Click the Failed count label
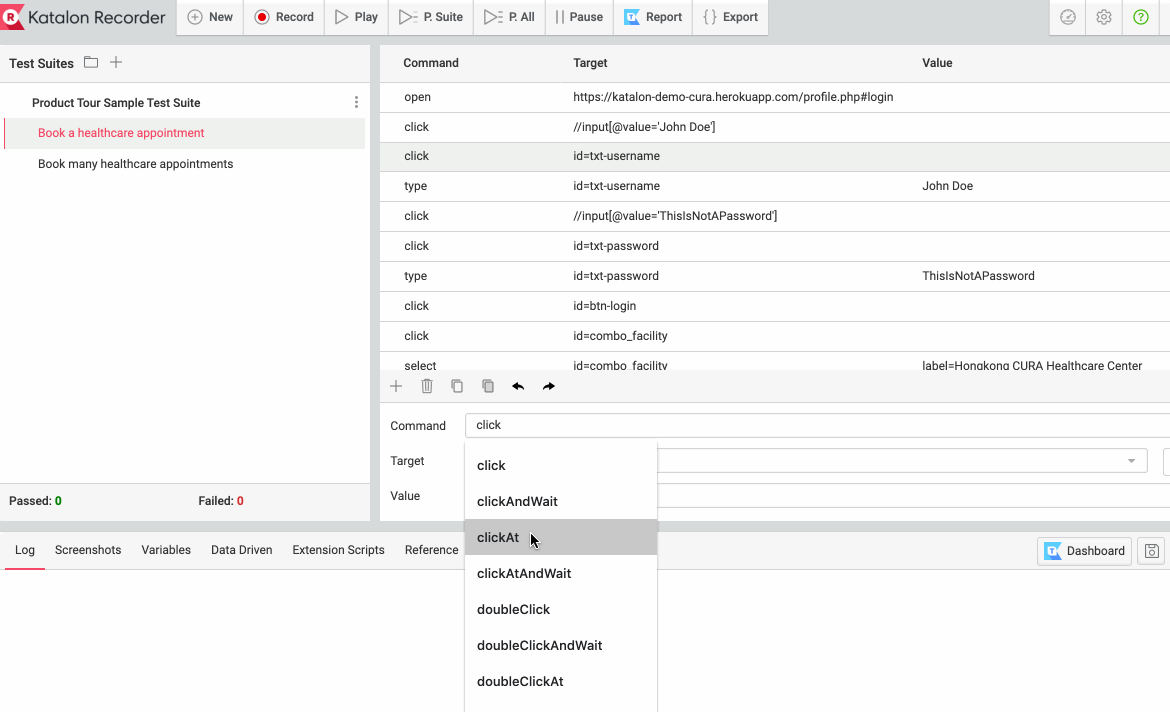This screenshot has width=1170, height=712. [x=221, y=501]
